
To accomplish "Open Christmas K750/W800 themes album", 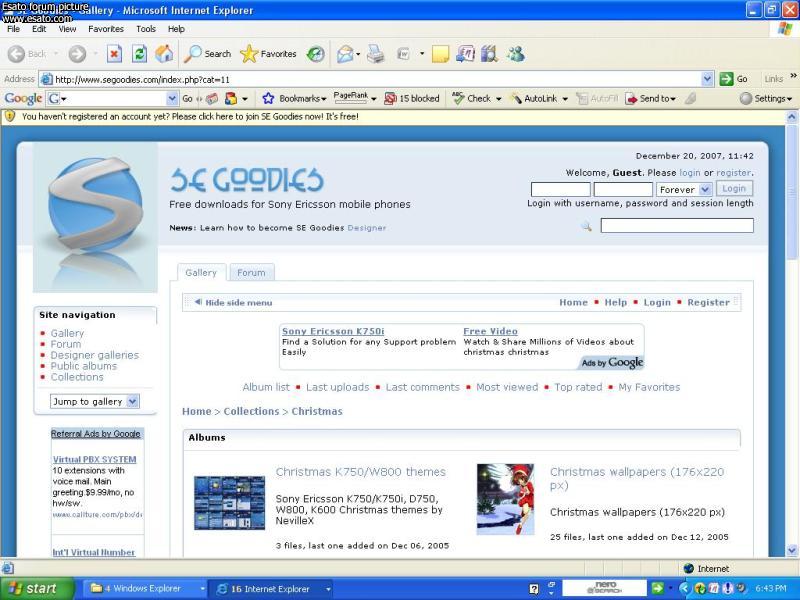I will pyautogui.click(x=361, y=472).
